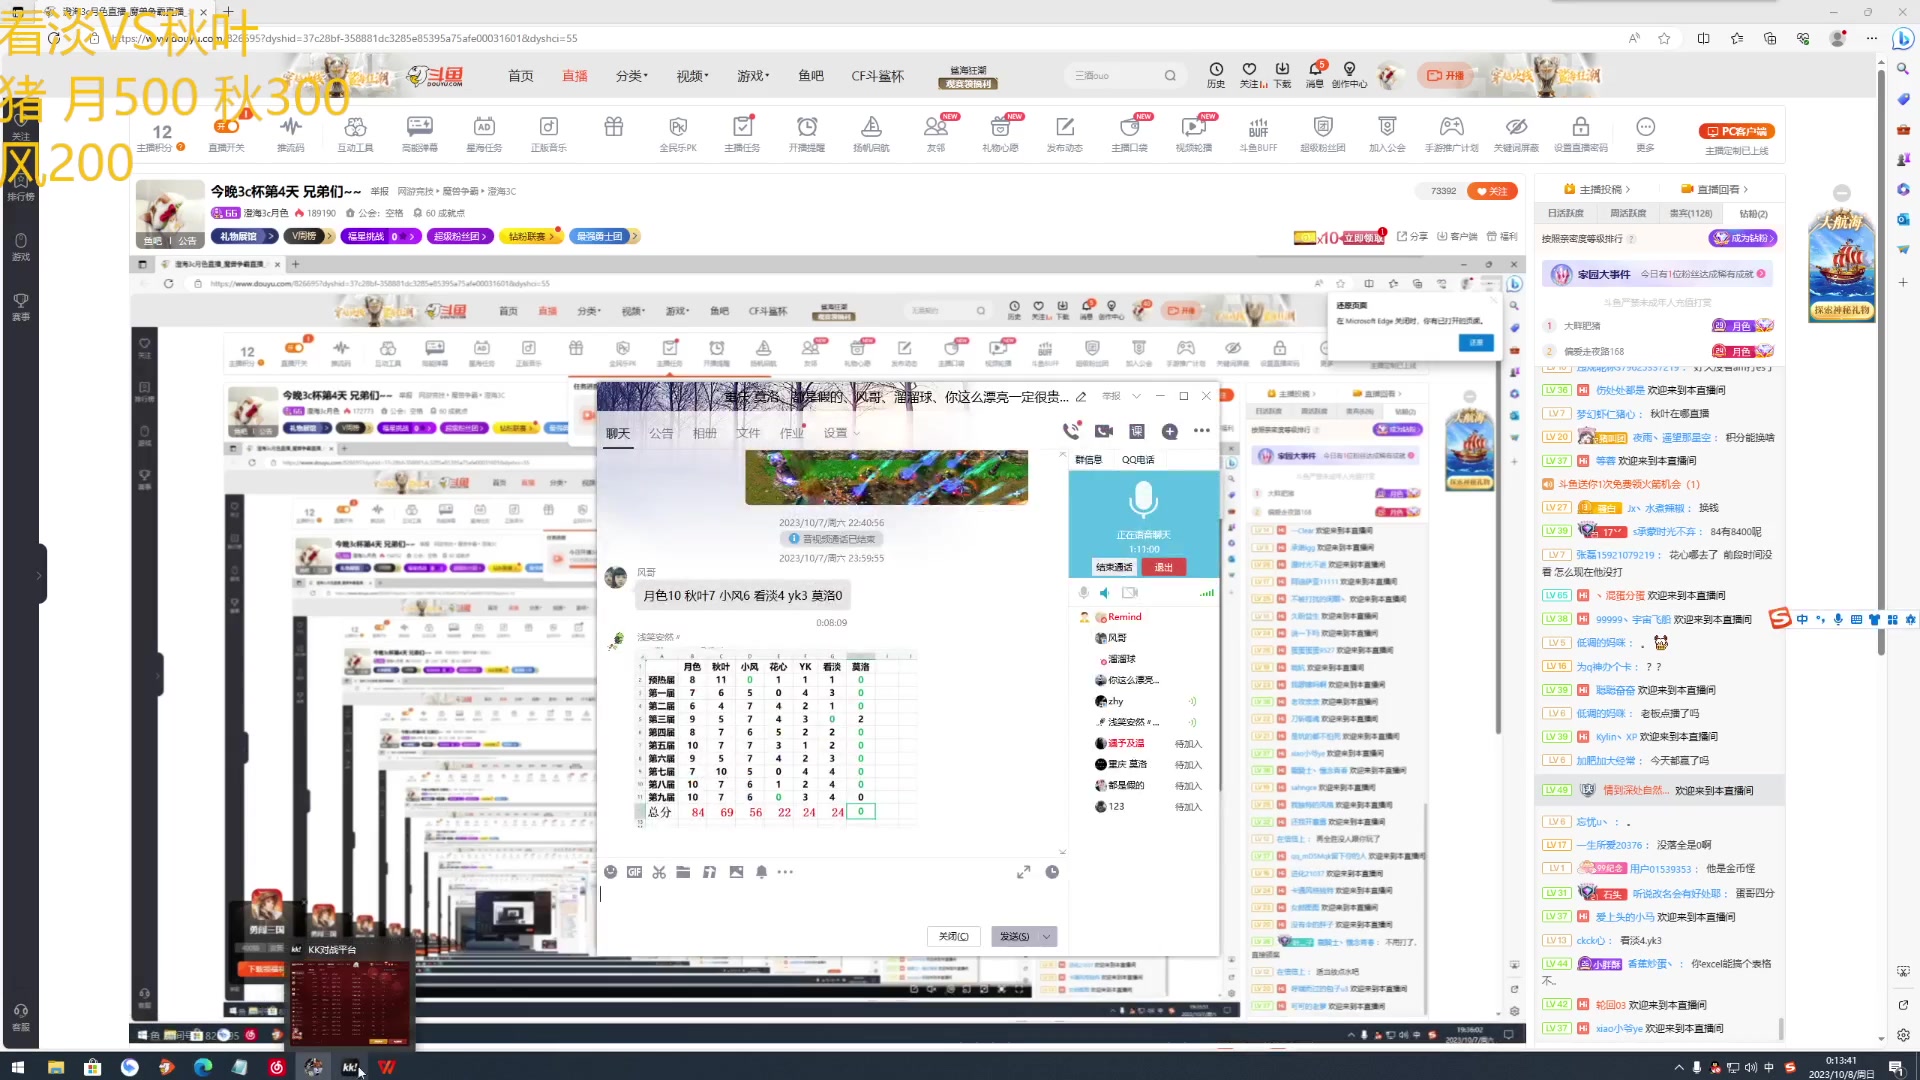Click the orange 关注 follow button

[x=1491, y=191]
